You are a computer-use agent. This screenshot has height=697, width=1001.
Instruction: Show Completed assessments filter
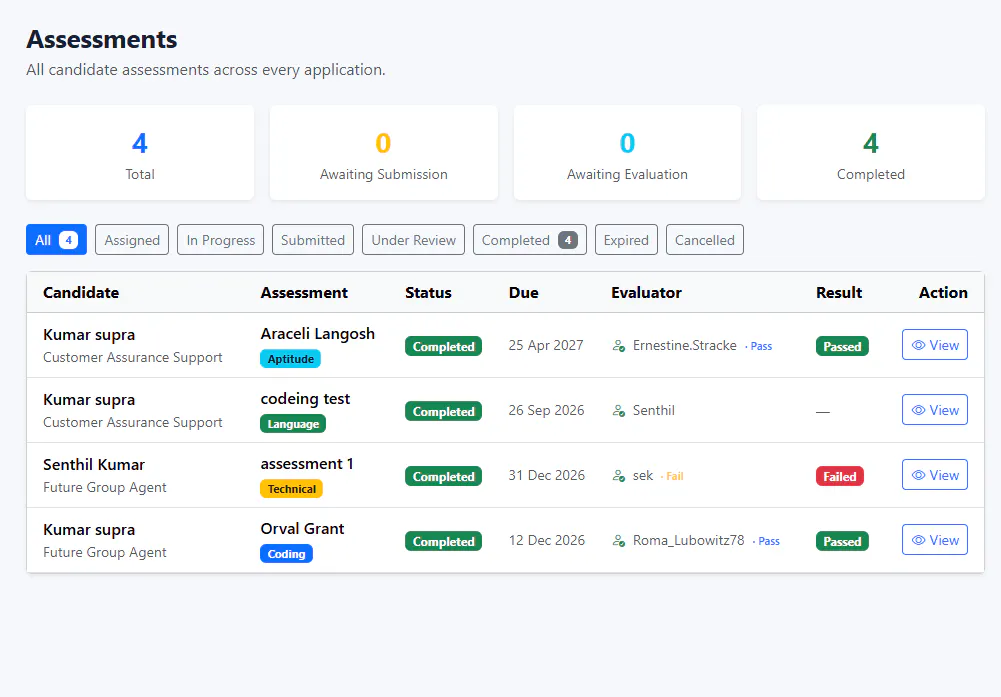pyautogui.click(x=530, y=240)
